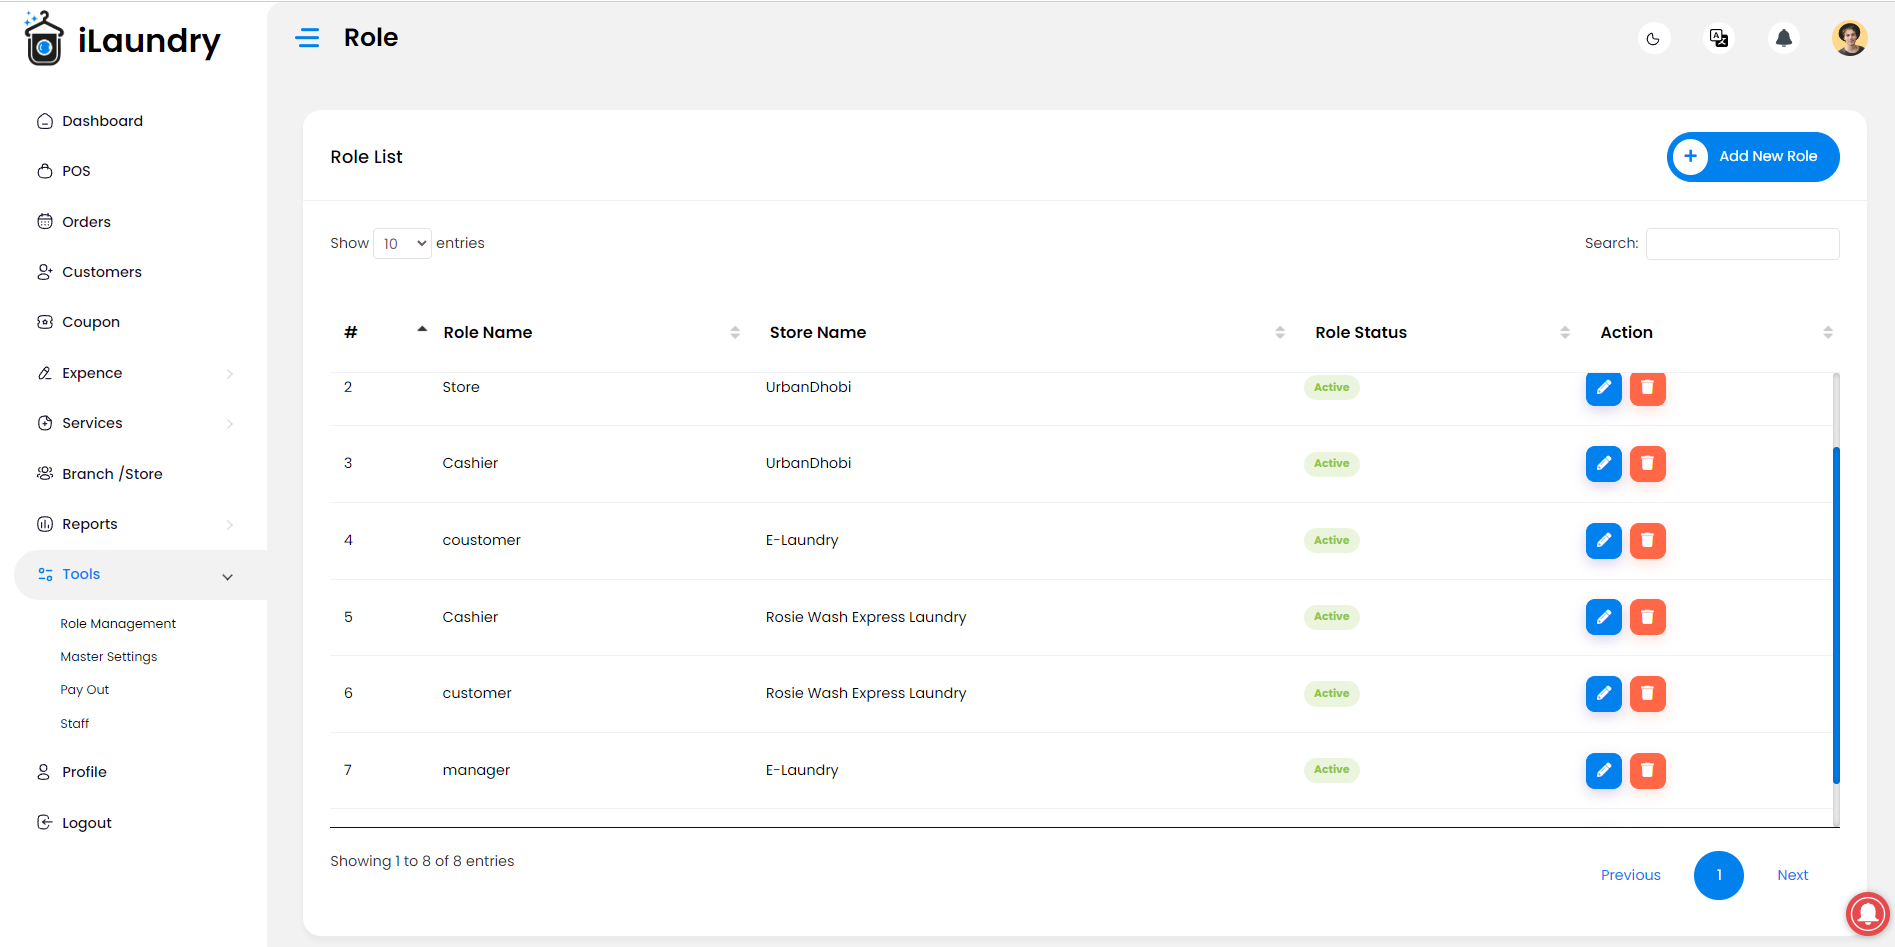Image resolution: width=1895 pixels, height=947 pixels.
Task: Delete the manager role
Action: point(1648,771)
